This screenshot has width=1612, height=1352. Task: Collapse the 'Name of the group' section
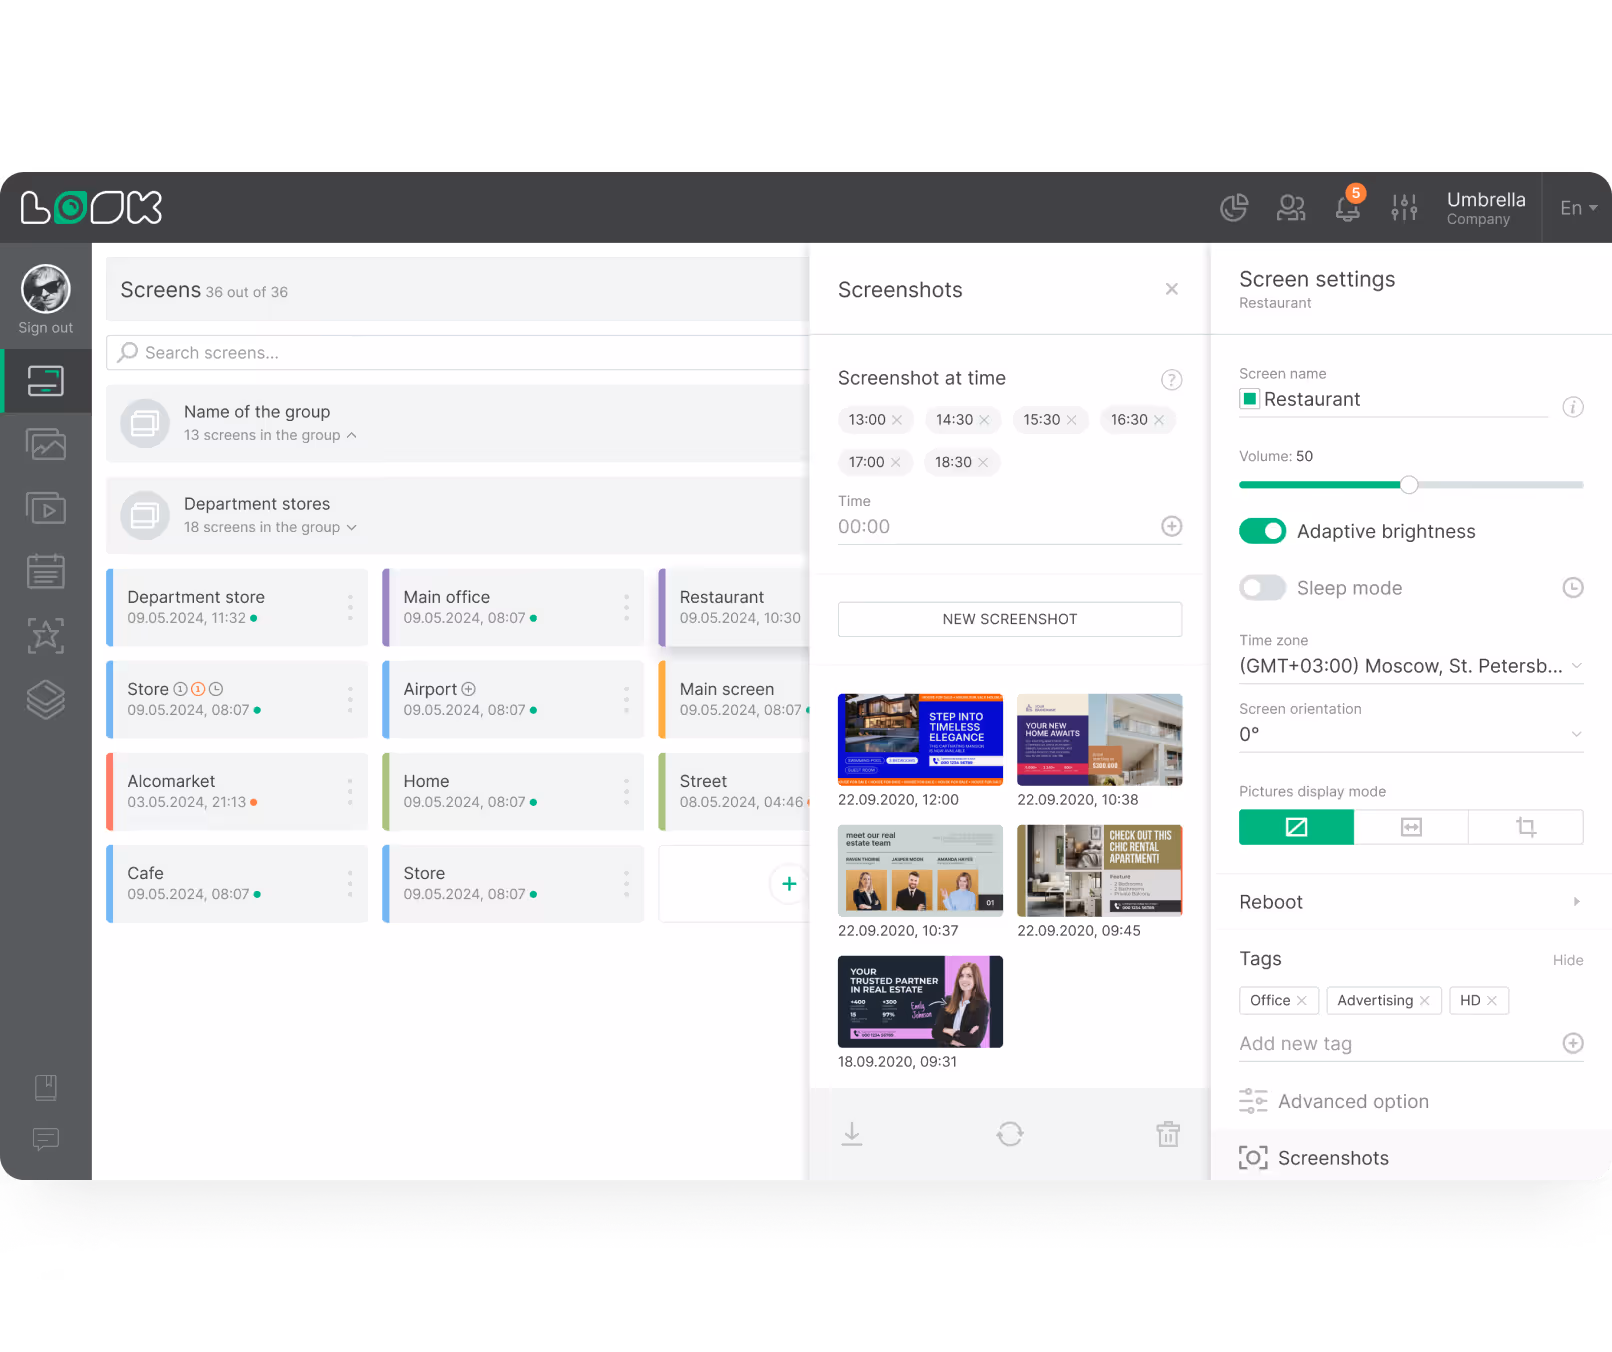pos(352,435)
